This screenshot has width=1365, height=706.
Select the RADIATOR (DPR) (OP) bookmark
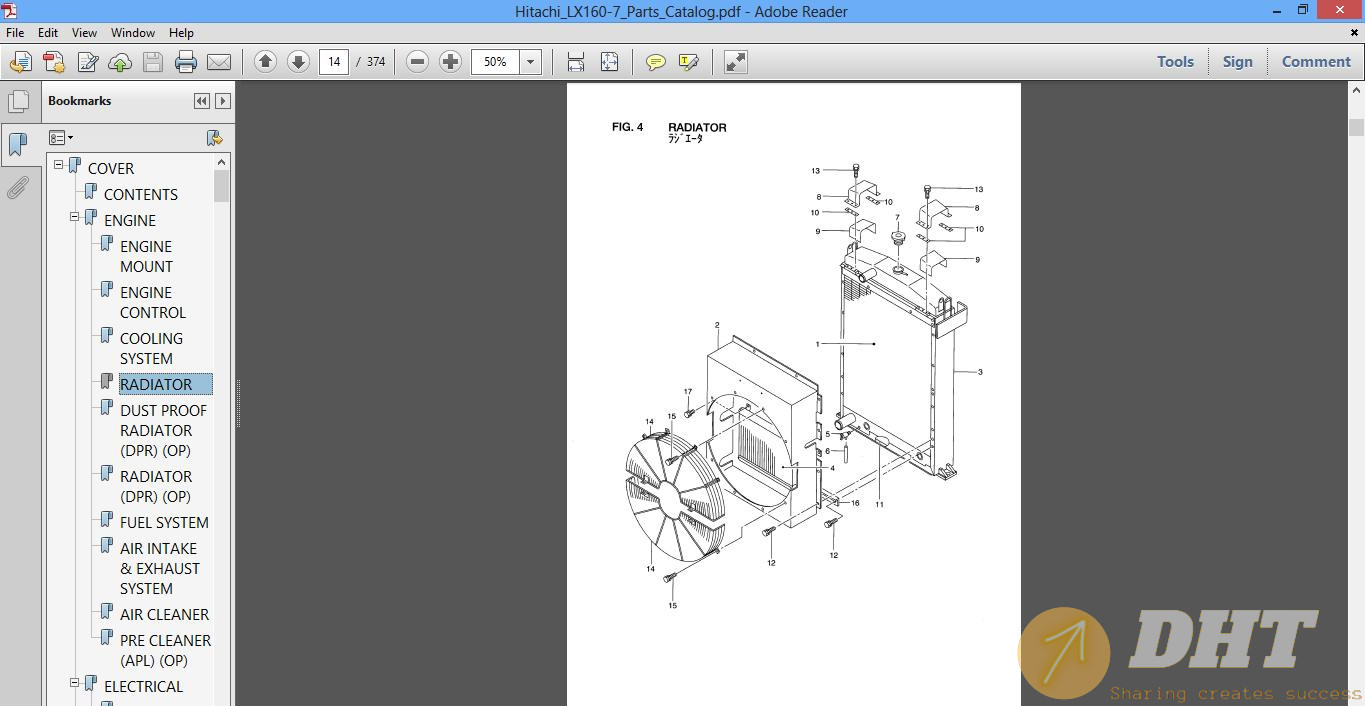[x=156, y=486]
